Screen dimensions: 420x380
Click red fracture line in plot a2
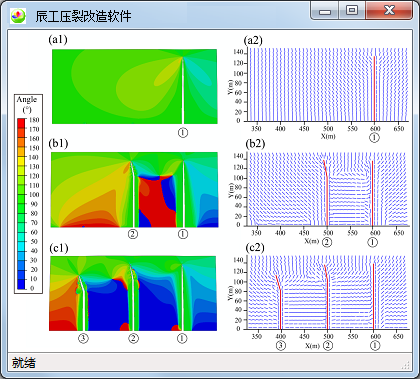(x=374, y=89)
